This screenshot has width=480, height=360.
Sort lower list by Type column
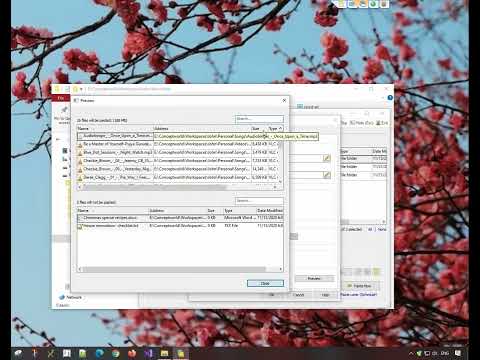(x=239, y=211)
